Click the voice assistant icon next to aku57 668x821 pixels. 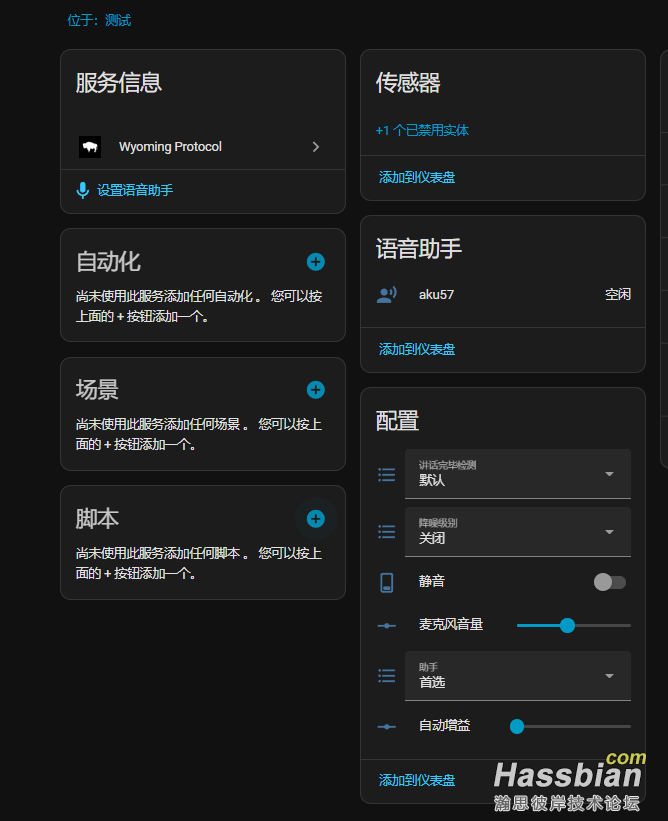coord(387,295)
